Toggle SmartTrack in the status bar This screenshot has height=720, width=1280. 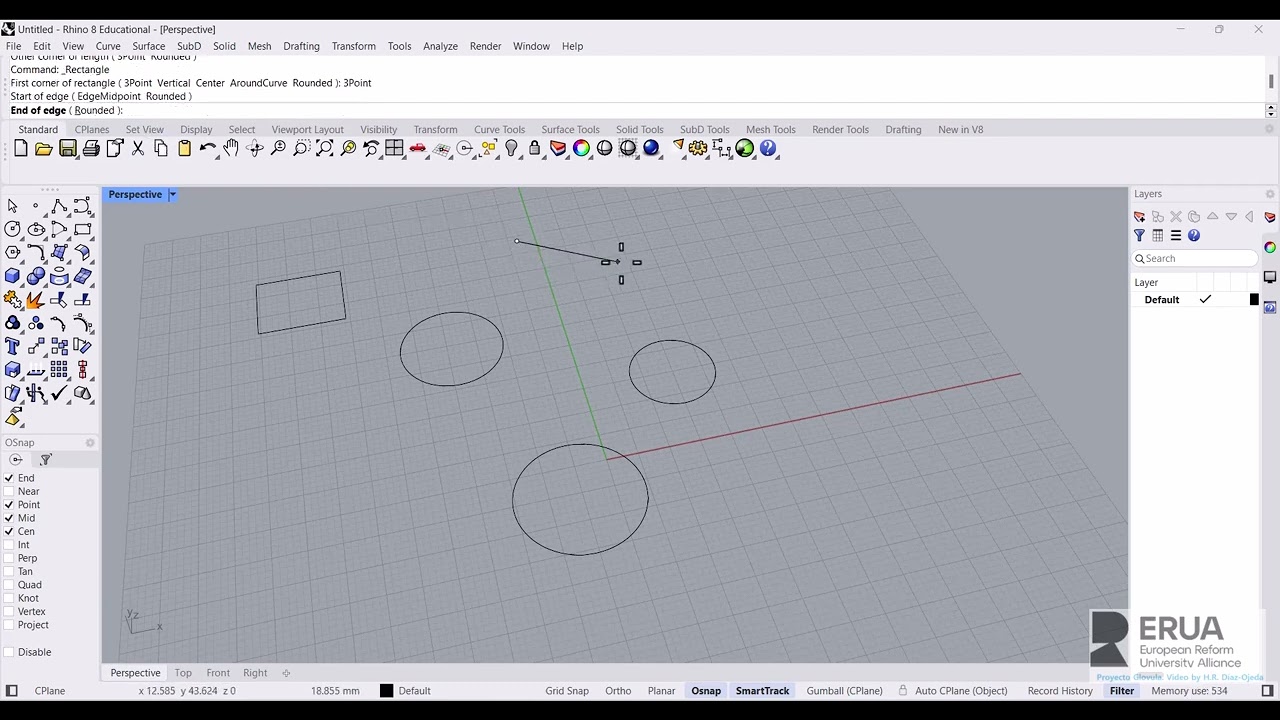tap(762, 691)
